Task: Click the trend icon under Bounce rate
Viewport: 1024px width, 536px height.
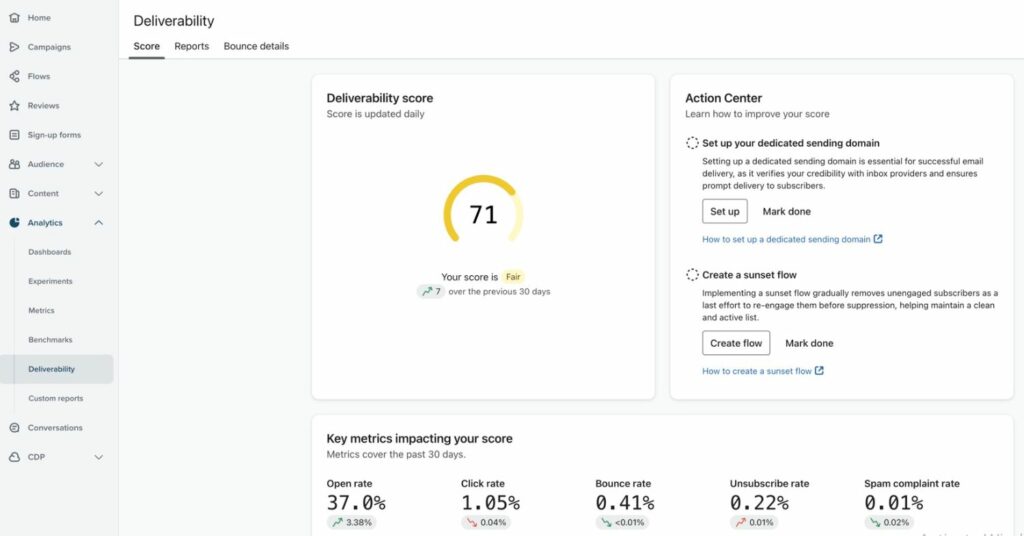Action: coord(606,522)
